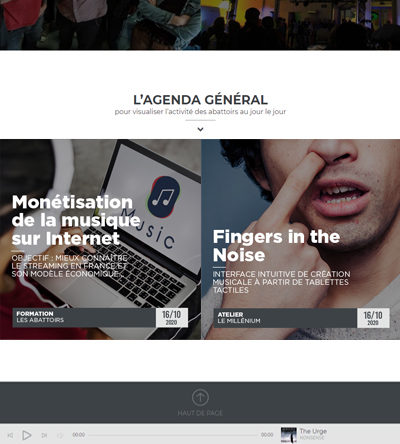400x444 pixels.
Task: Click the Formation Les Abattoirs label bar
Action: click(84, 317)
